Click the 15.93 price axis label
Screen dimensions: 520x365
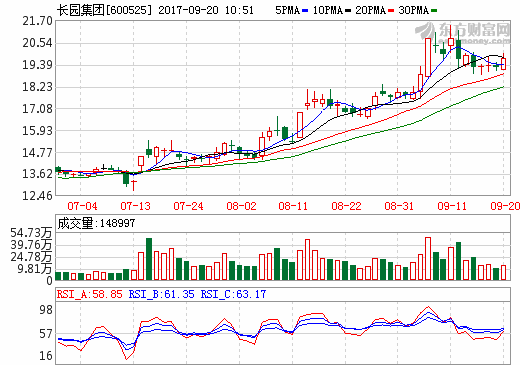[37, 131]
